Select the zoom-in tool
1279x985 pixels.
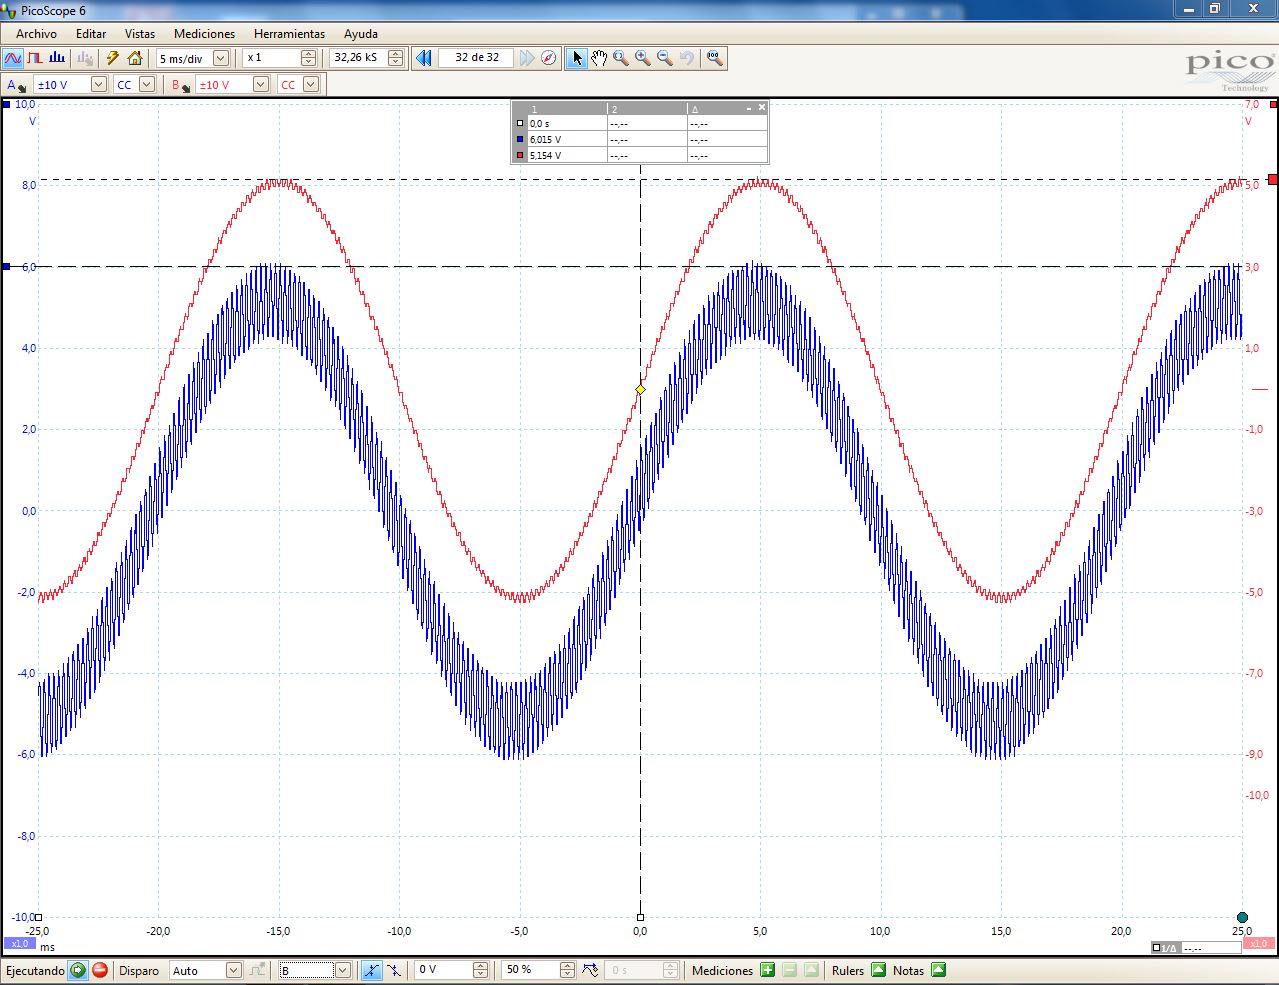(643, 58)
